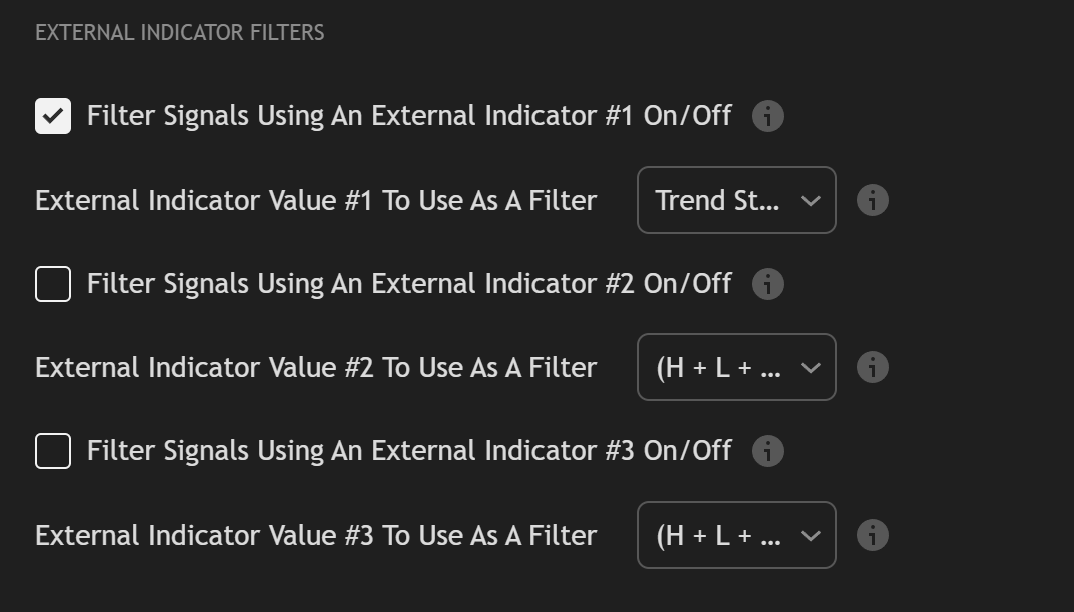1074x612 pixels.
Task: Click the External Indicator Value #1 label text
Action: tap(316, 200)
